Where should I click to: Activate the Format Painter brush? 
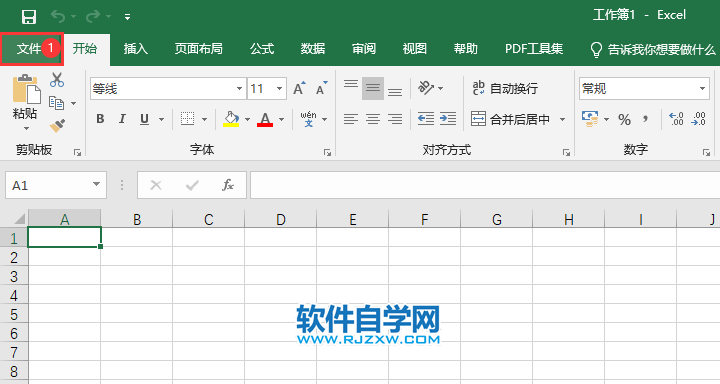(57, 125)
